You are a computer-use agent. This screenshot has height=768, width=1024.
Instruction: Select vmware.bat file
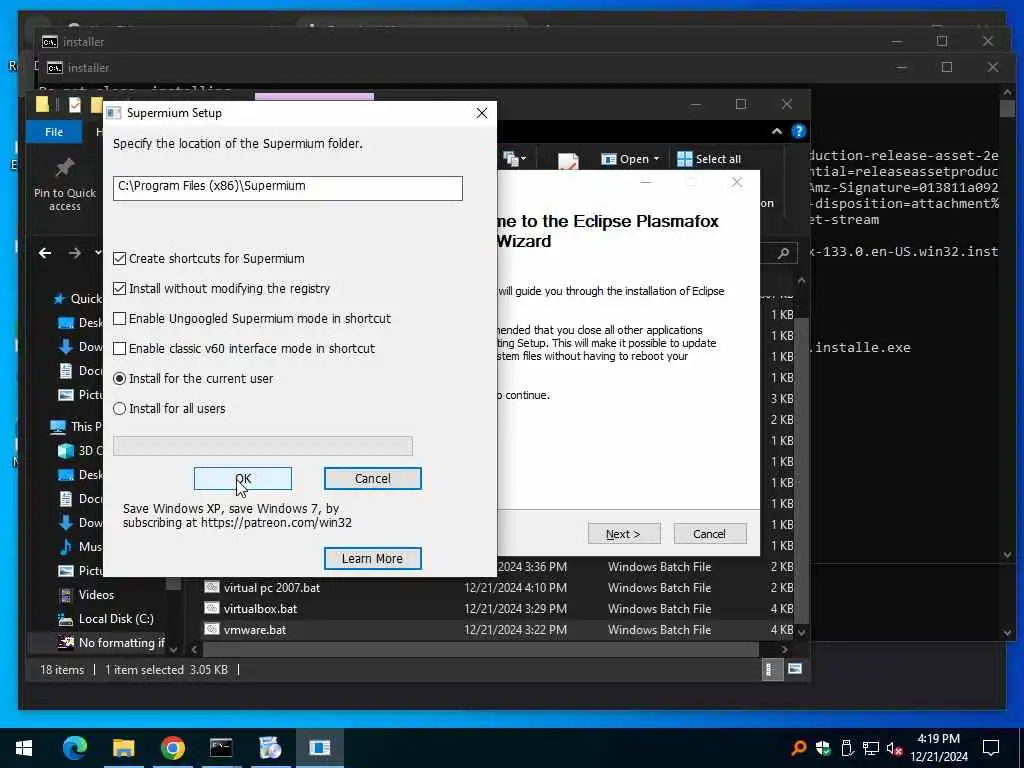pos(255,630)
